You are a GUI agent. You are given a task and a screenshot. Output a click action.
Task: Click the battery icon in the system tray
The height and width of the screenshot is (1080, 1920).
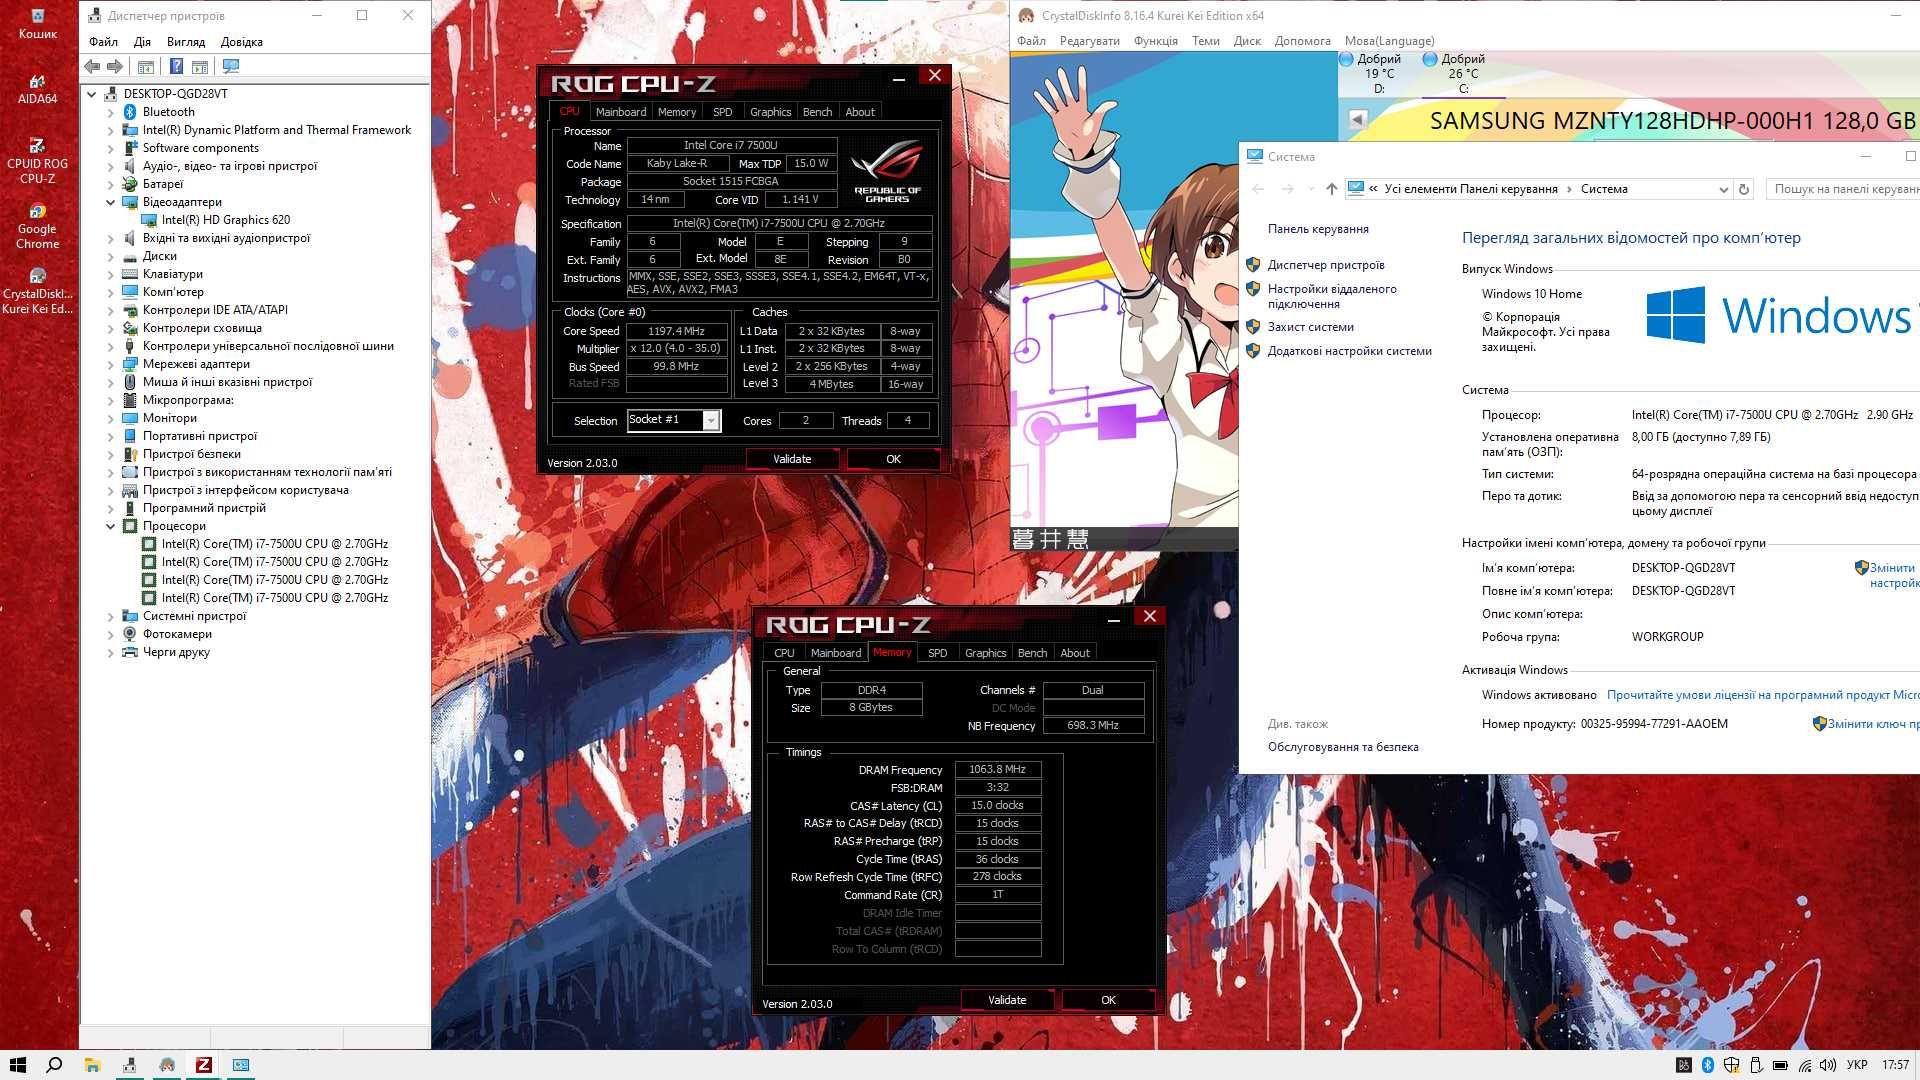tap(1780, 1065)
